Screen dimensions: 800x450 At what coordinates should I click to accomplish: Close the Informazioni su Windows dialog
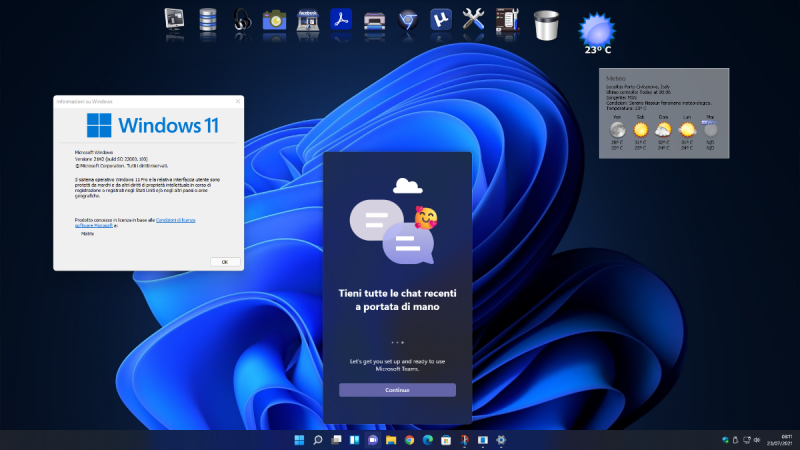pos(238,102)
